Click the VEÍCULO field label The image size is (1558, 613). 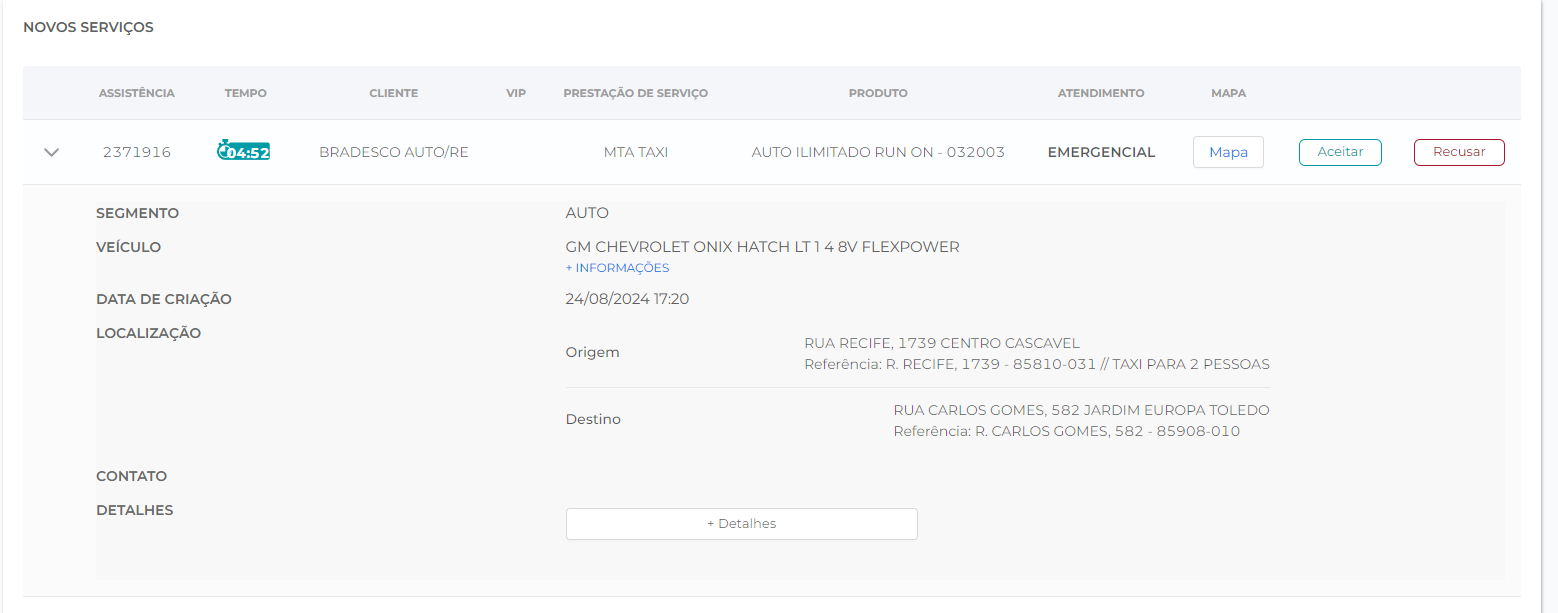point(129,247)
